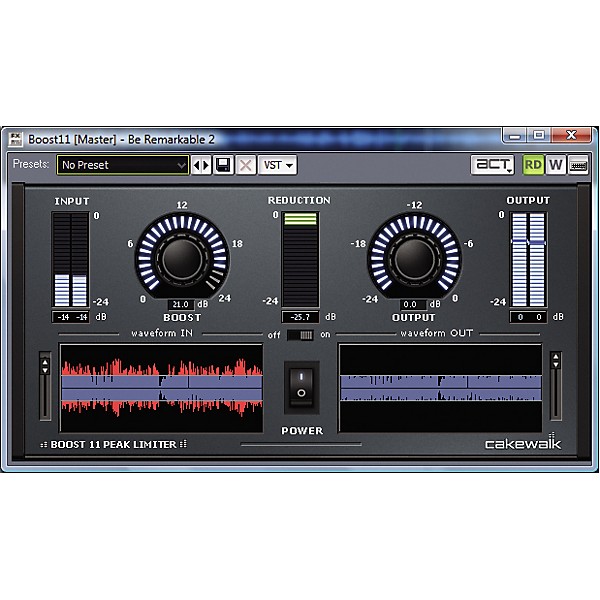600x600 pixels.
Task: Maximize the Boost11 window
Action: [539, 135]
